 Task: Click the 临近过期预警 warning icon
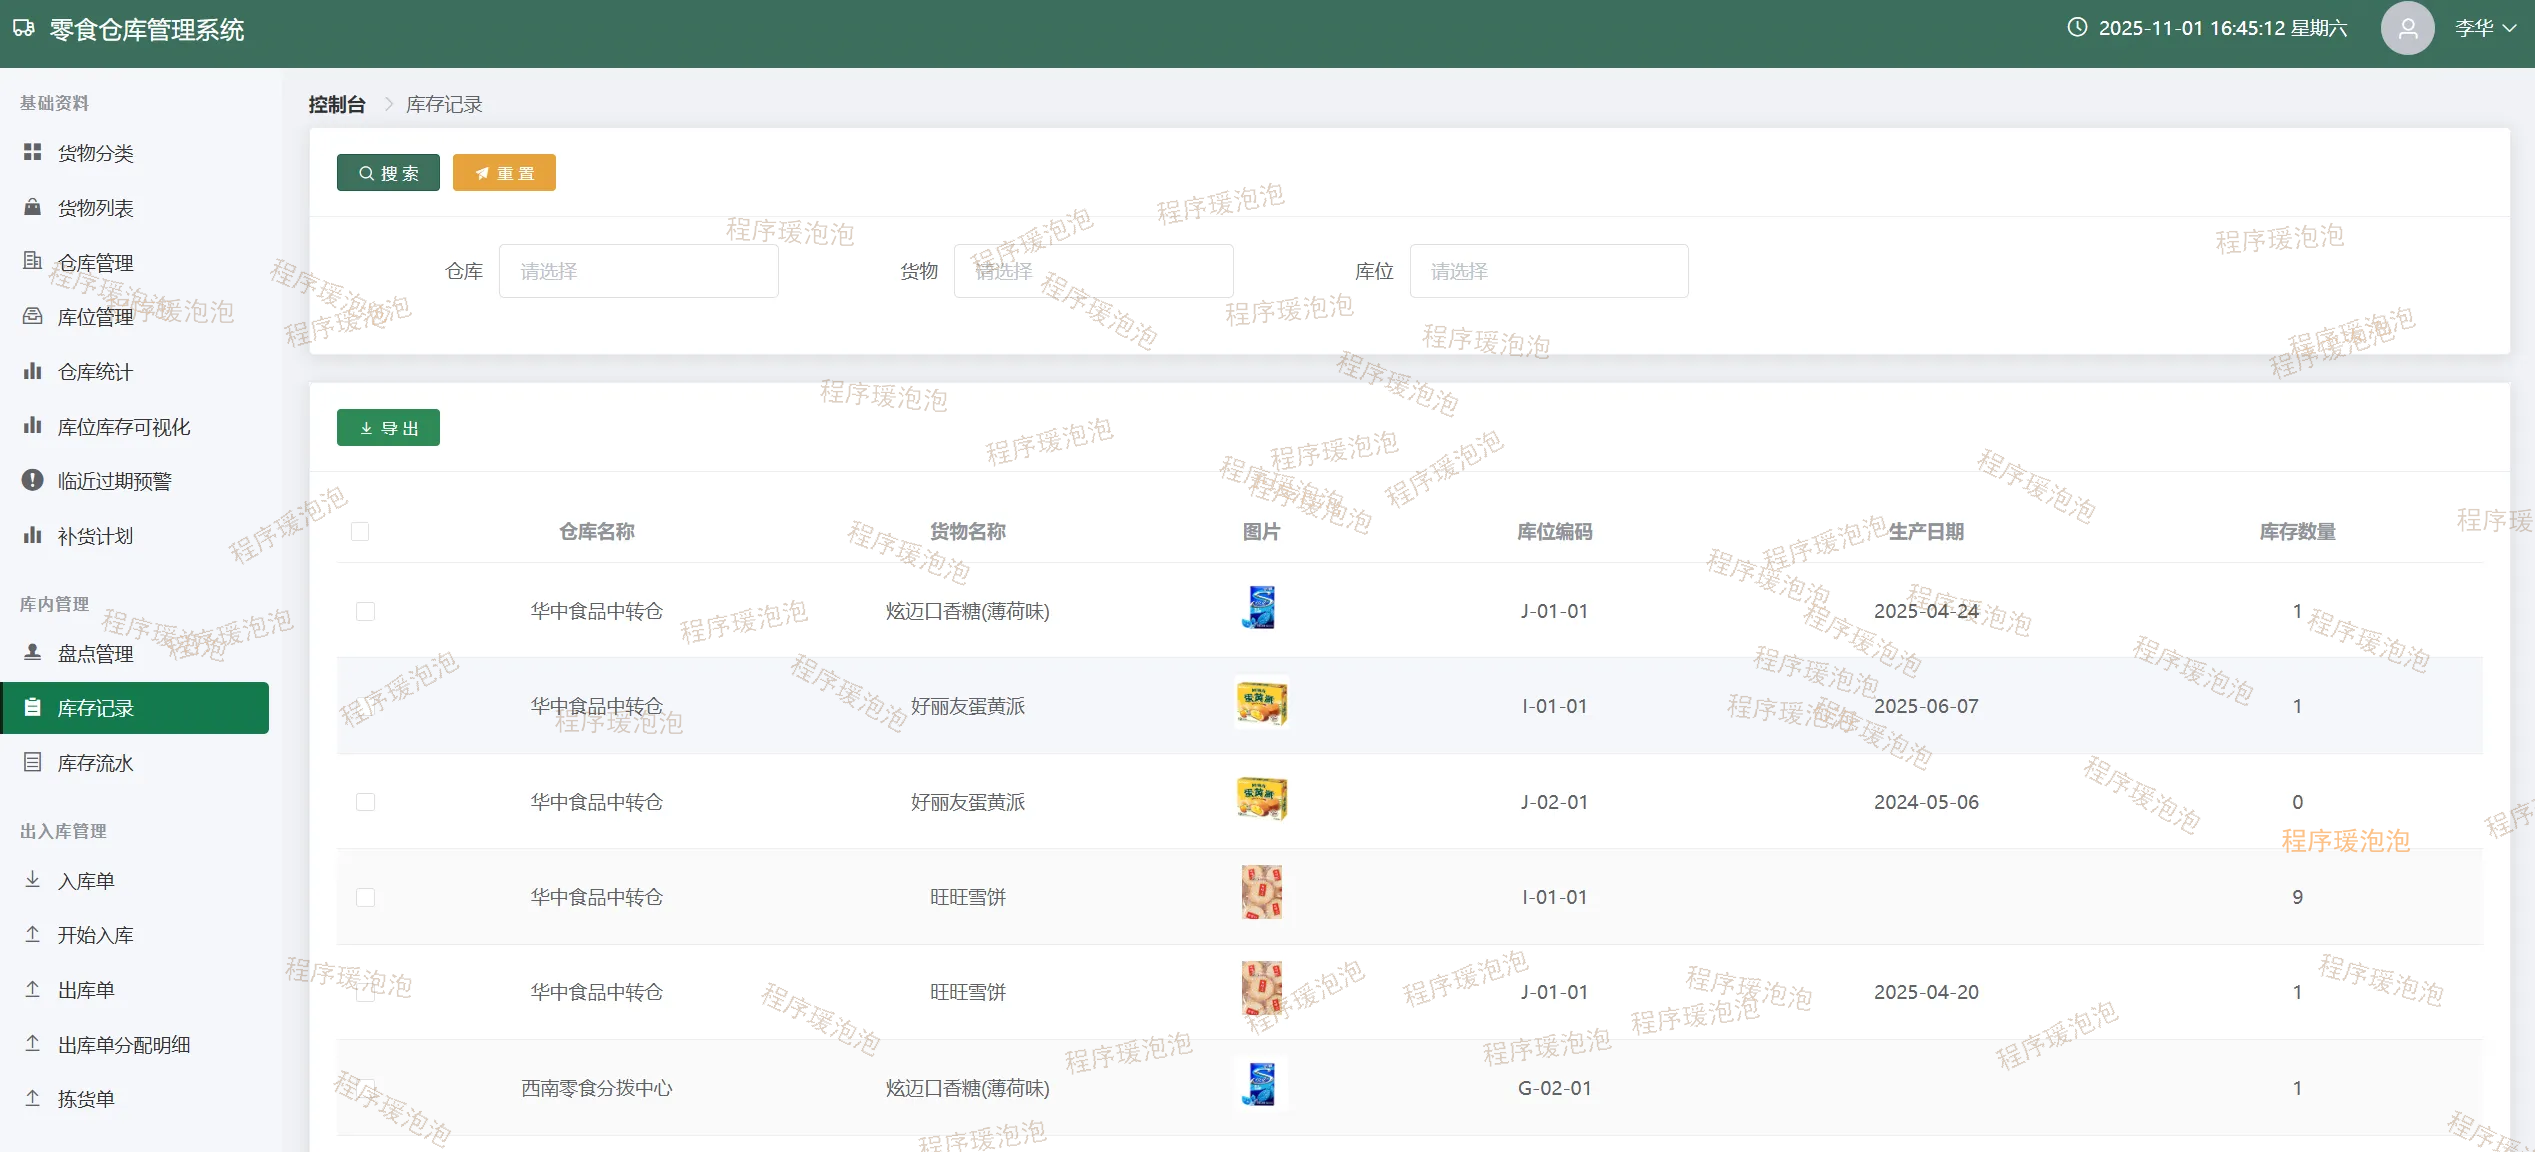[x=32, y=480]
